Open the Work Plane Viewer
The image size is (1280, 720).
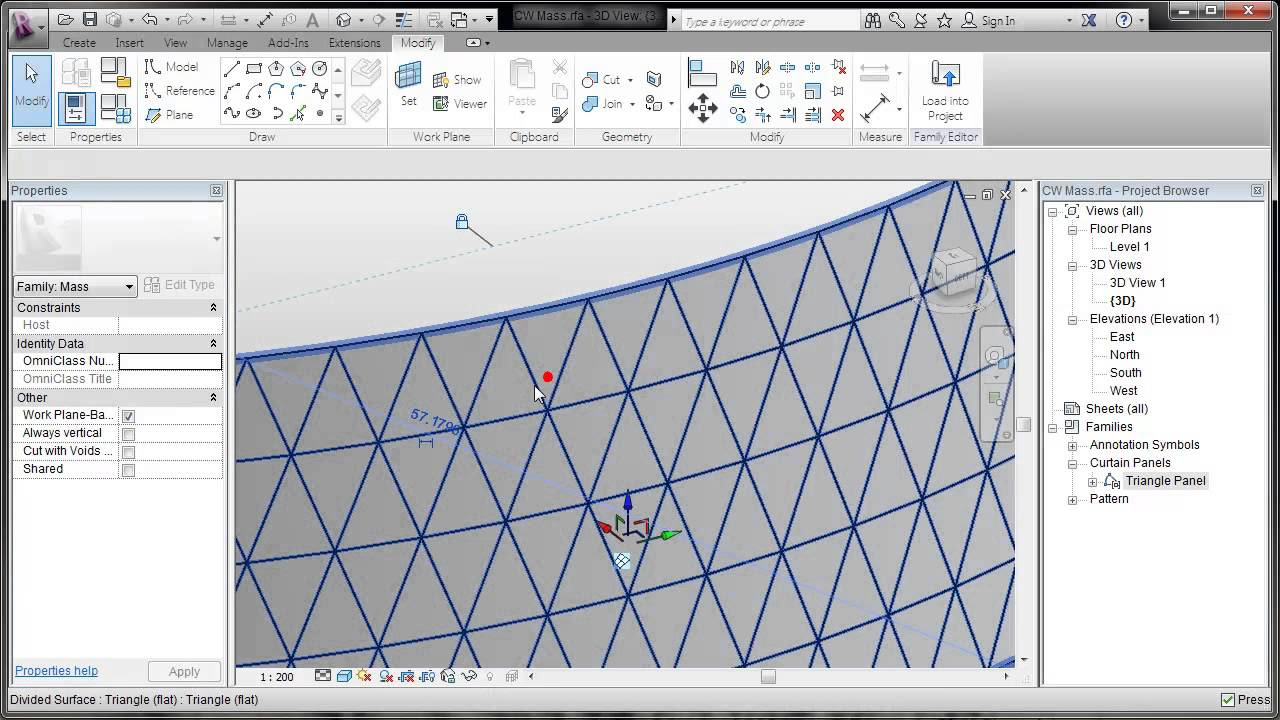pos(459,103)
